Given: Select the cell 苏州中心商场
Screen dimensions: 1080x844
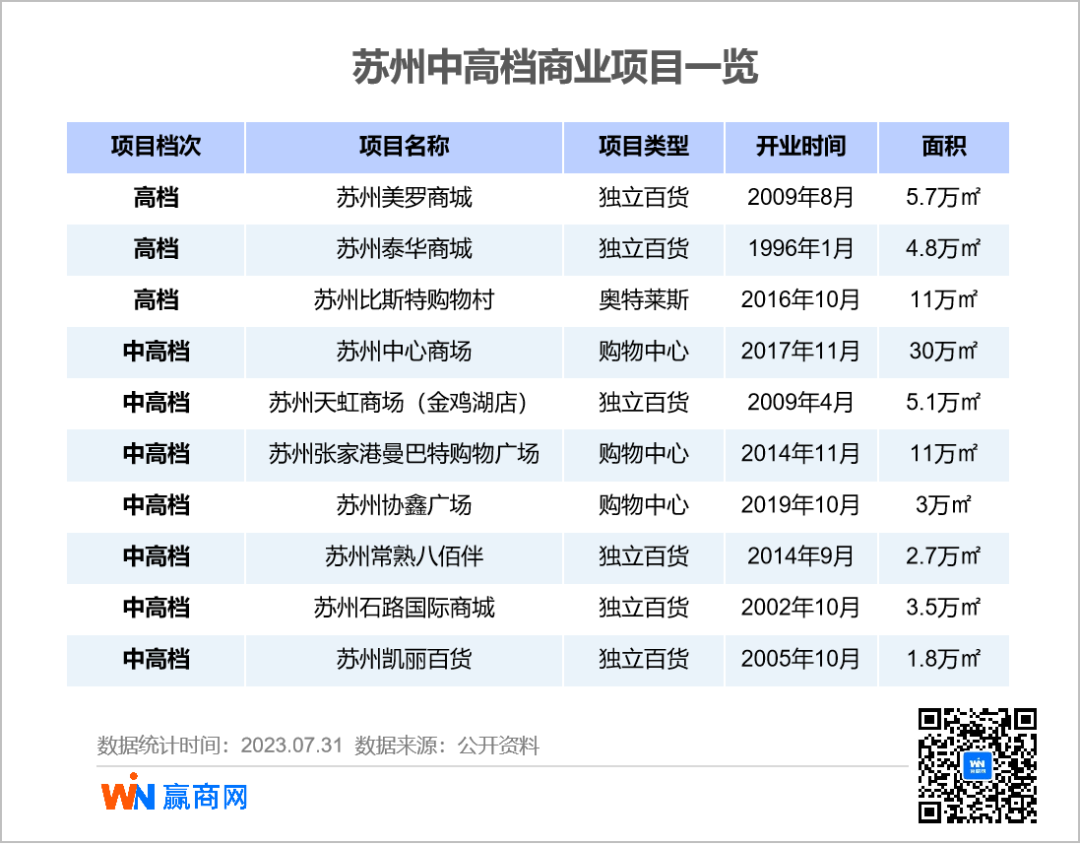Looking at the screenshot, I should (404, 351).
